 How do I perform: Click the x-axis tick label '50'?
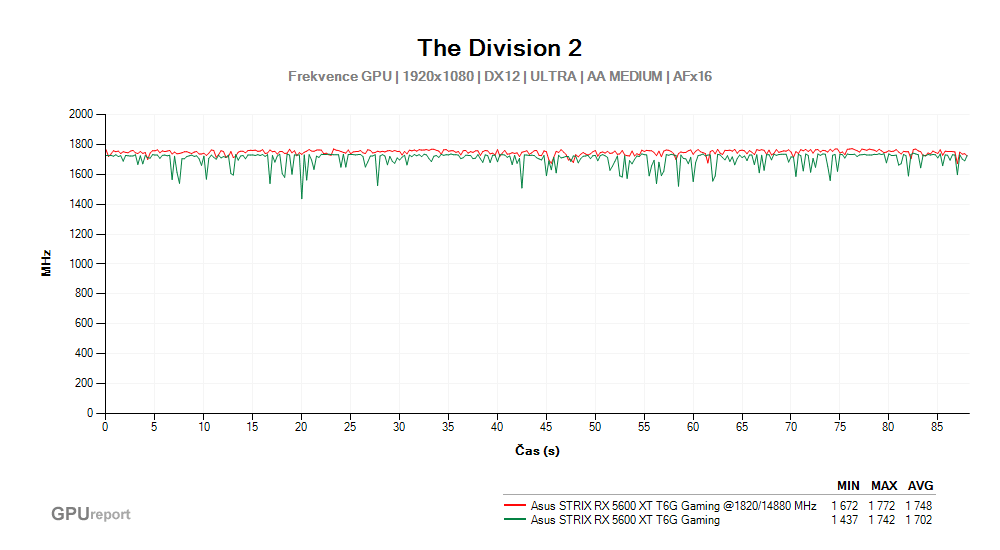595,427
